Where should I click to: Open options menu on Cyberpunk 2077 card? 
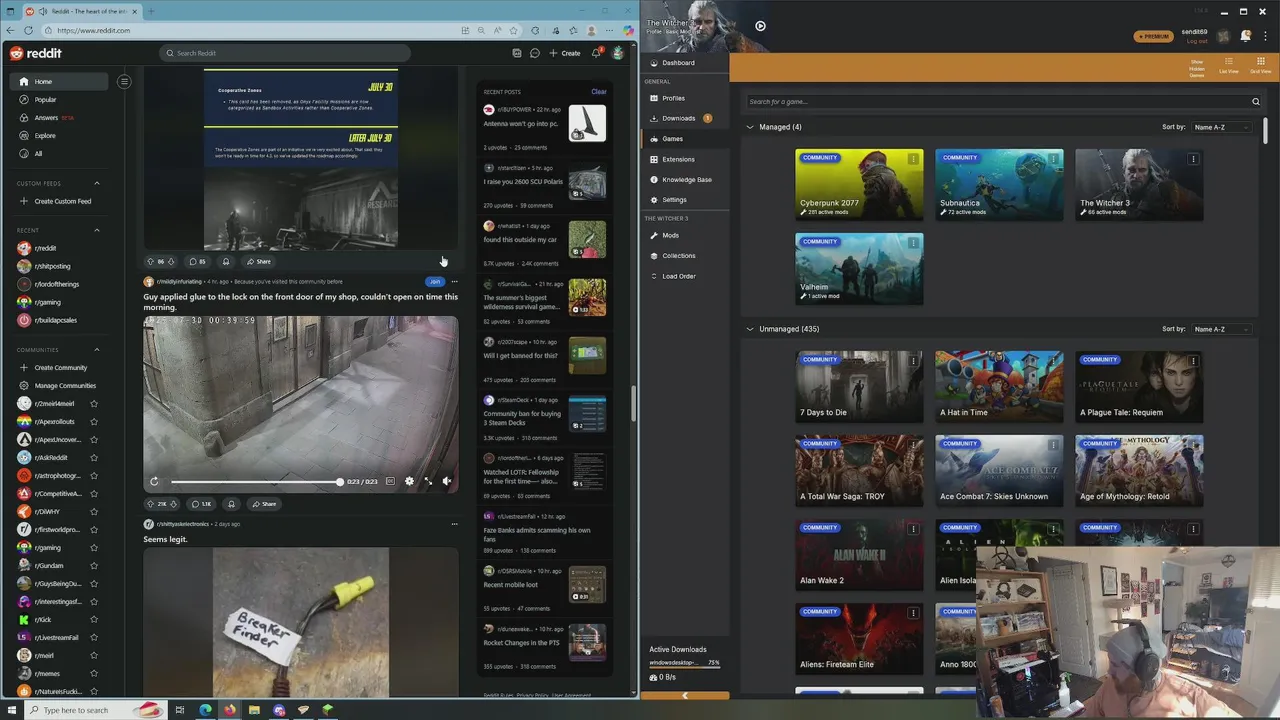coord(913,159)
